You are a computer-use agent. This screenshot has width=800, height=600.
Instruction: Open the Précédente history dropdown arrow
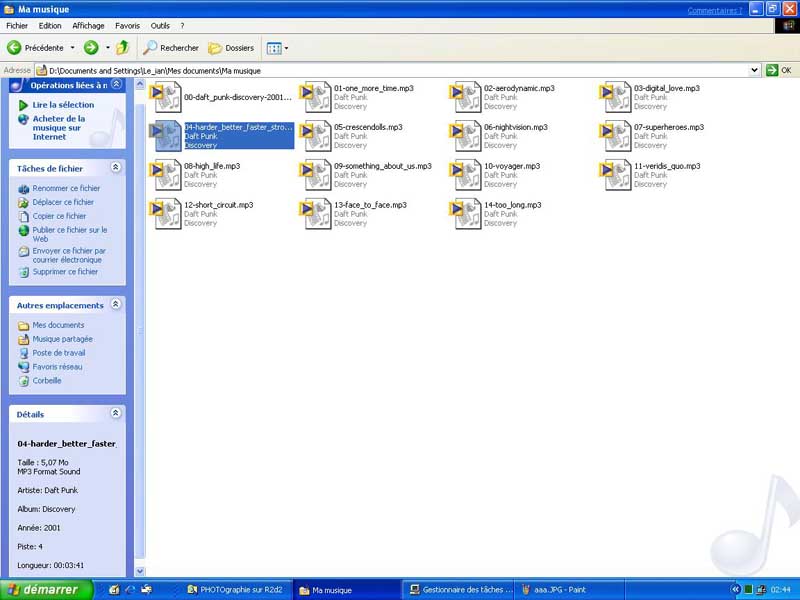[72, 48]
